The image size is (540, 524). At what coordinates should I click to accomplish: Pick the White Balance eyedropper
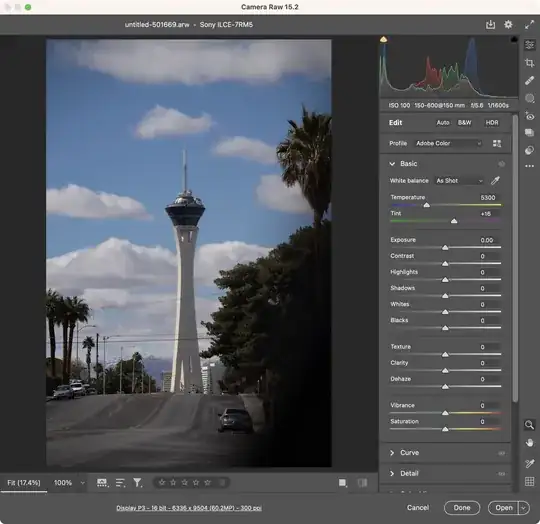495,180
